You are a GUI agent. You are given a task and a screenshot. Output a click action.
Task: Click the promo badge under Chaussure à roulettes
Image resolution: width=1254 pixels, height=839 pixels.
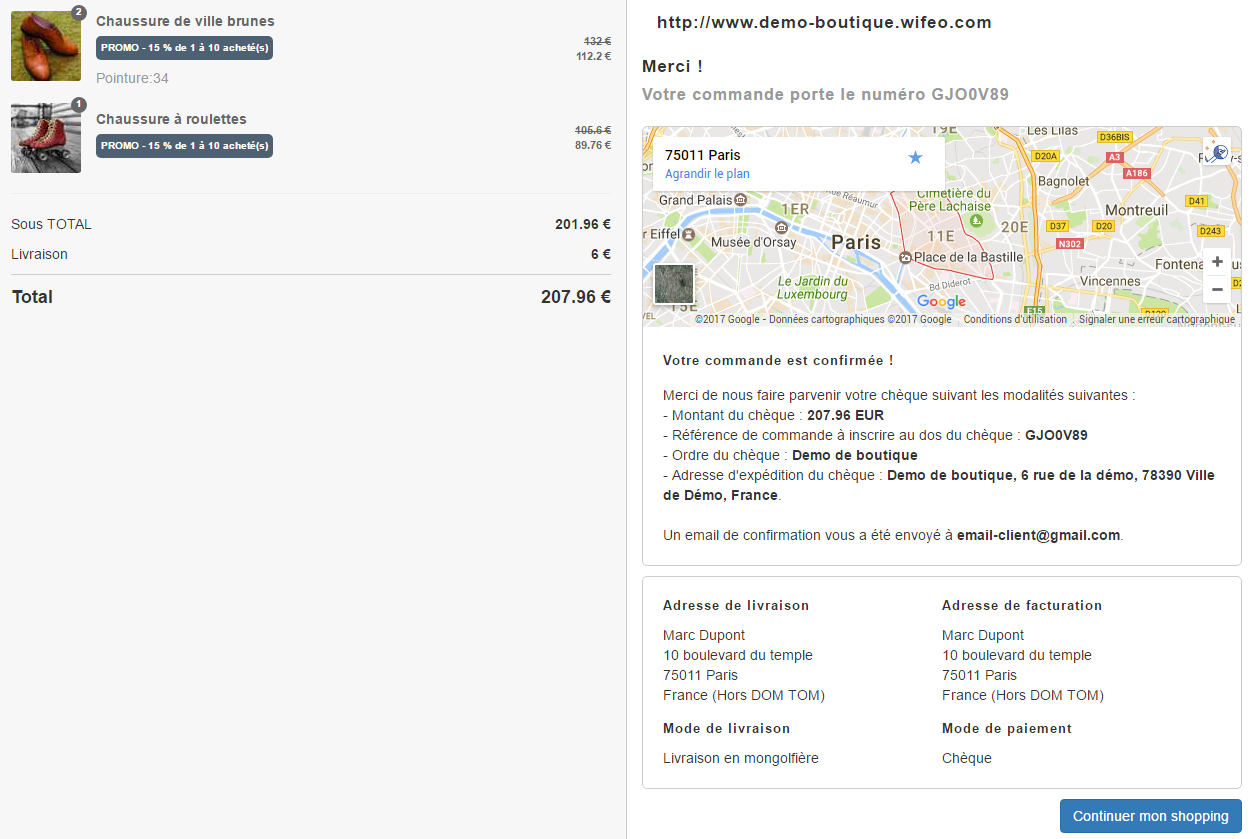point(184,146)
